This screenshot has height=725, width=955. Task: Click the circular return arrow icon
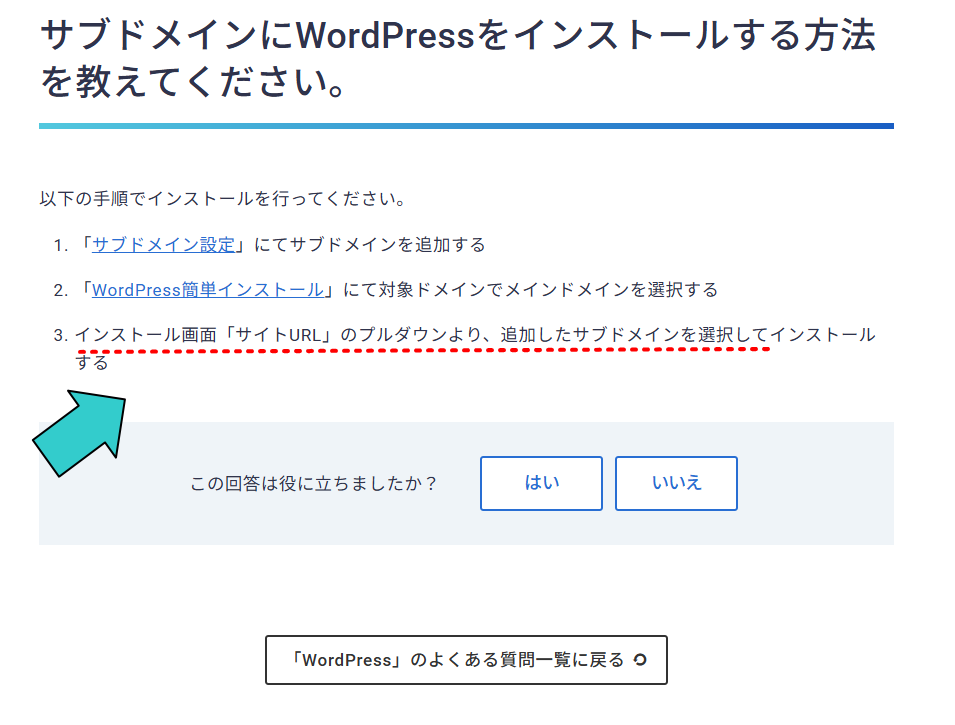(x=641, y=660)
